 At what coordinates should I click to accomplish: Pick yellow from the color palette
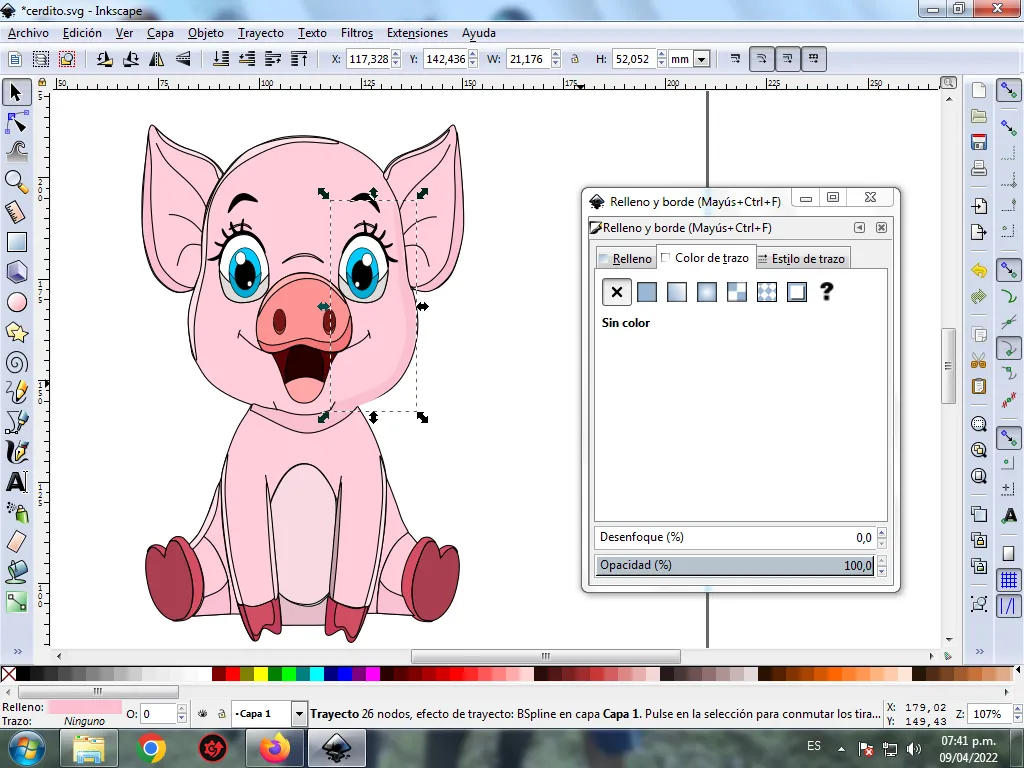click(261, 673)
